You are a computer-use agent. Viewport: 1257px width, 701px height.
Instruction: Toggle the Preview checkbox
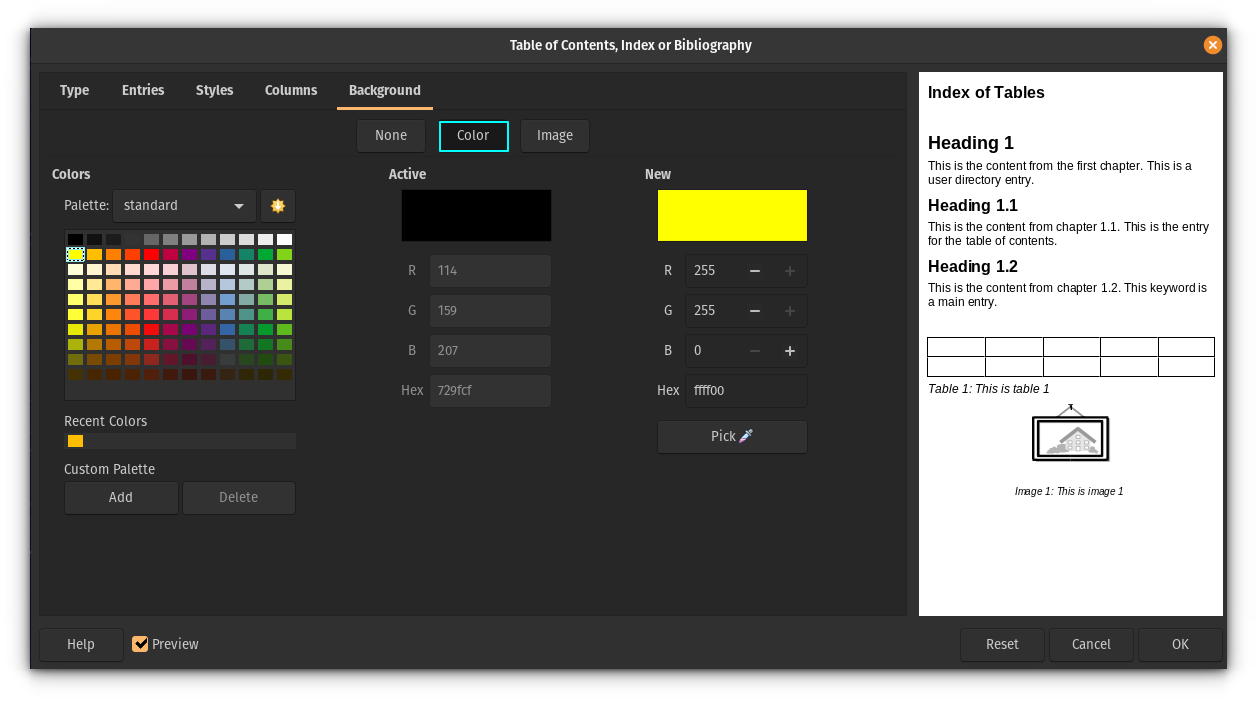coord(141,644)
